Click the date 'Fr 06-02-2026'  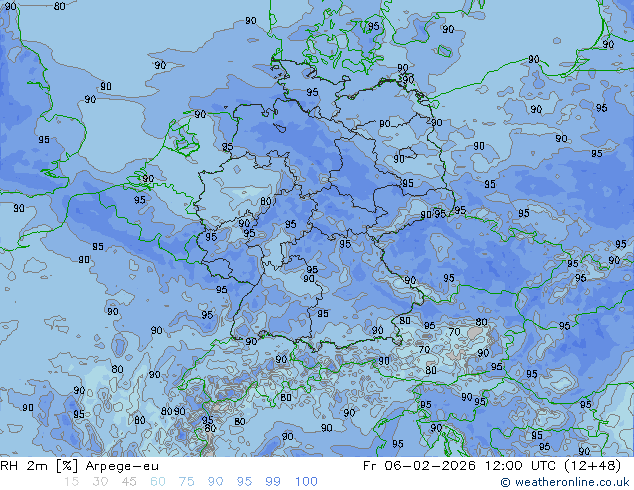pyautogui.click(x=419, y=466)
